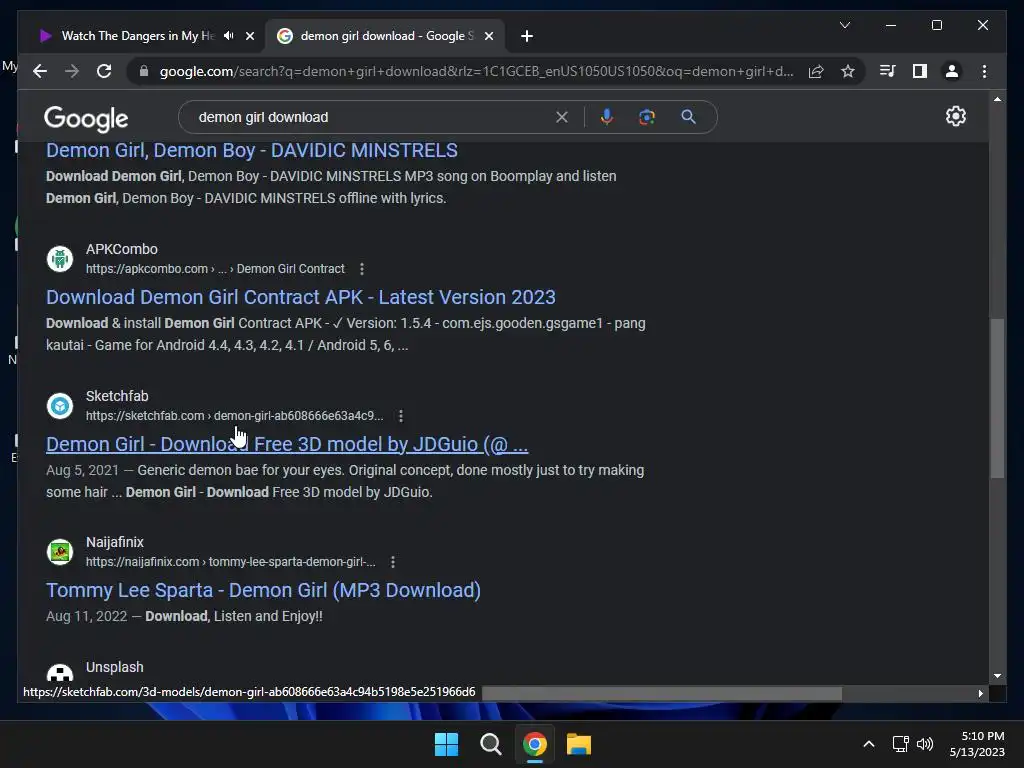
Task: Click the Chrome taskbar icon
Action: [x=535, y=744]
